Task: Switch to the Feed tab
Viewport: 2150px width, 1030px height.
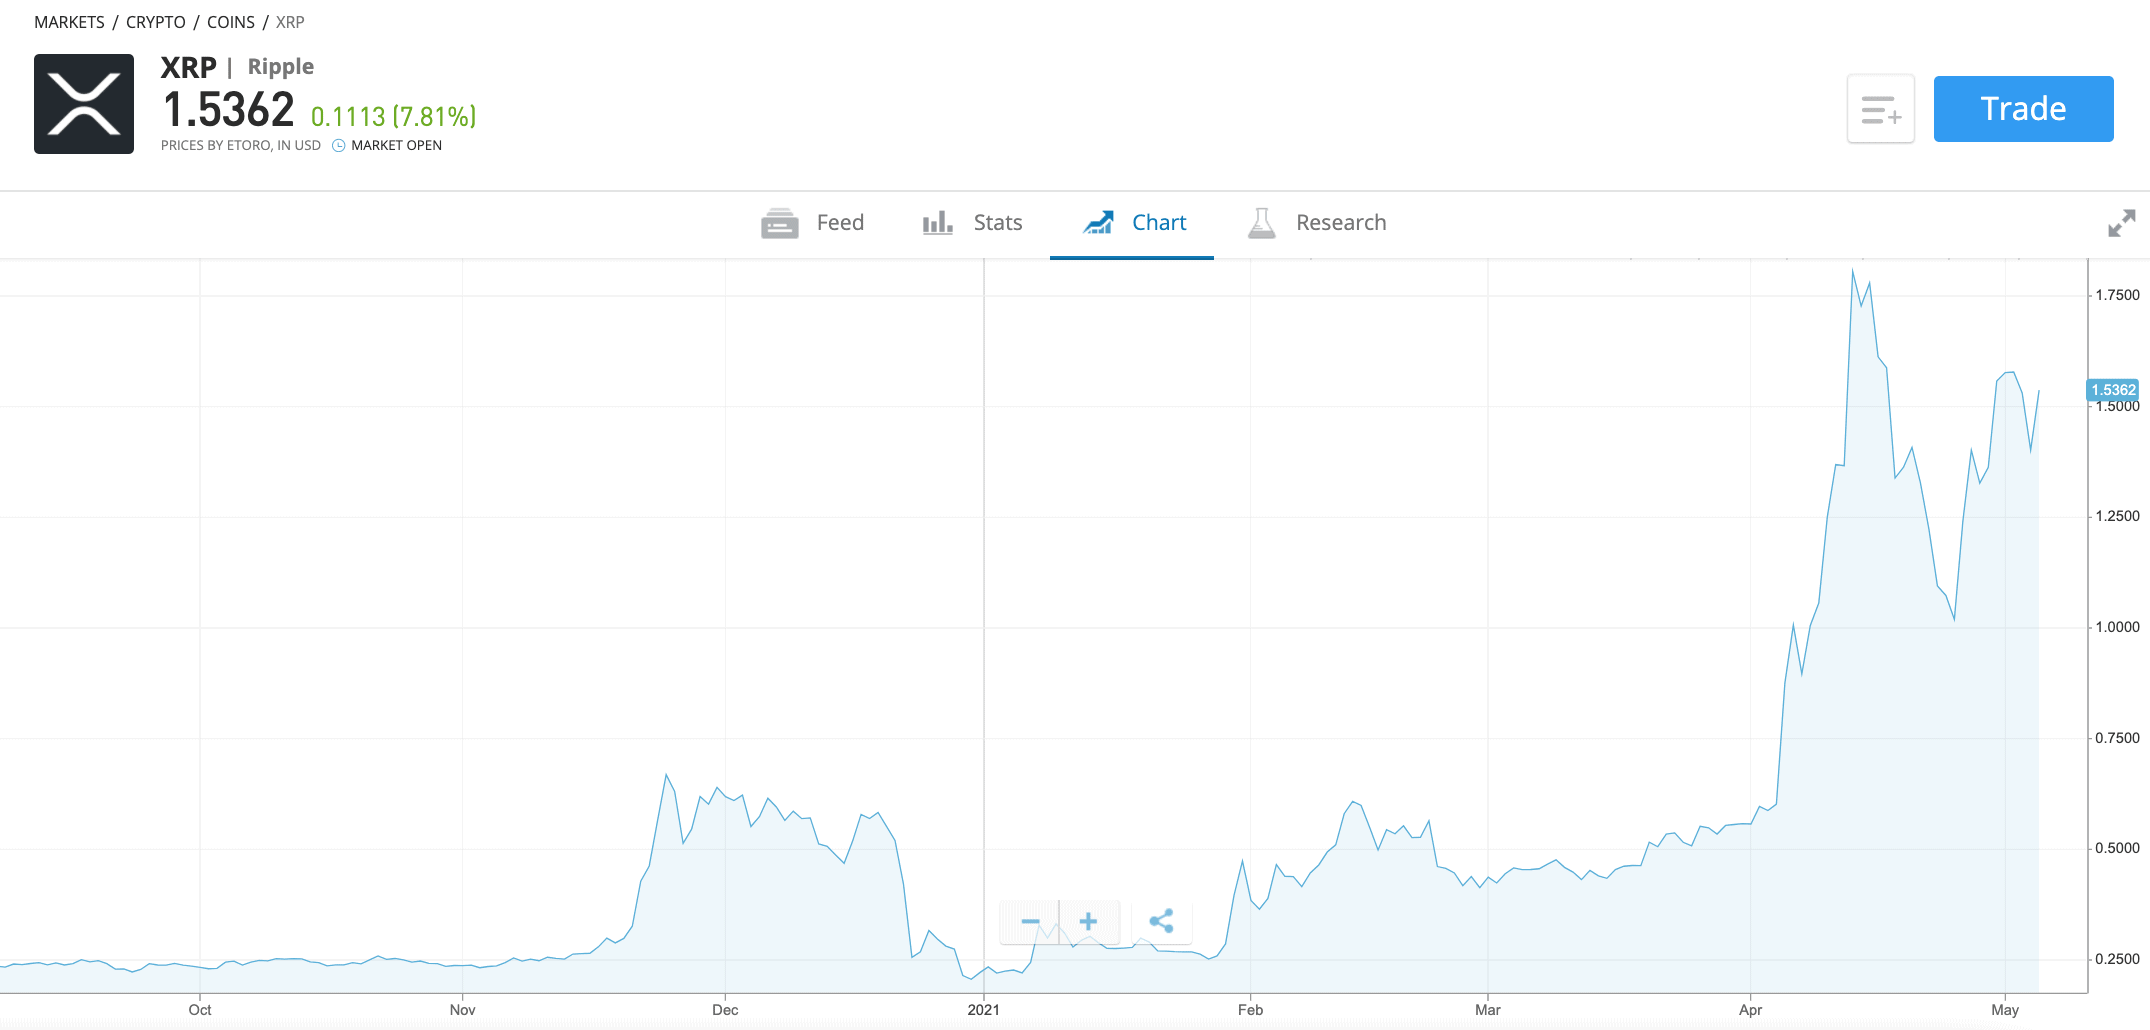Action: pyautogui.click(x=812, y=223)
